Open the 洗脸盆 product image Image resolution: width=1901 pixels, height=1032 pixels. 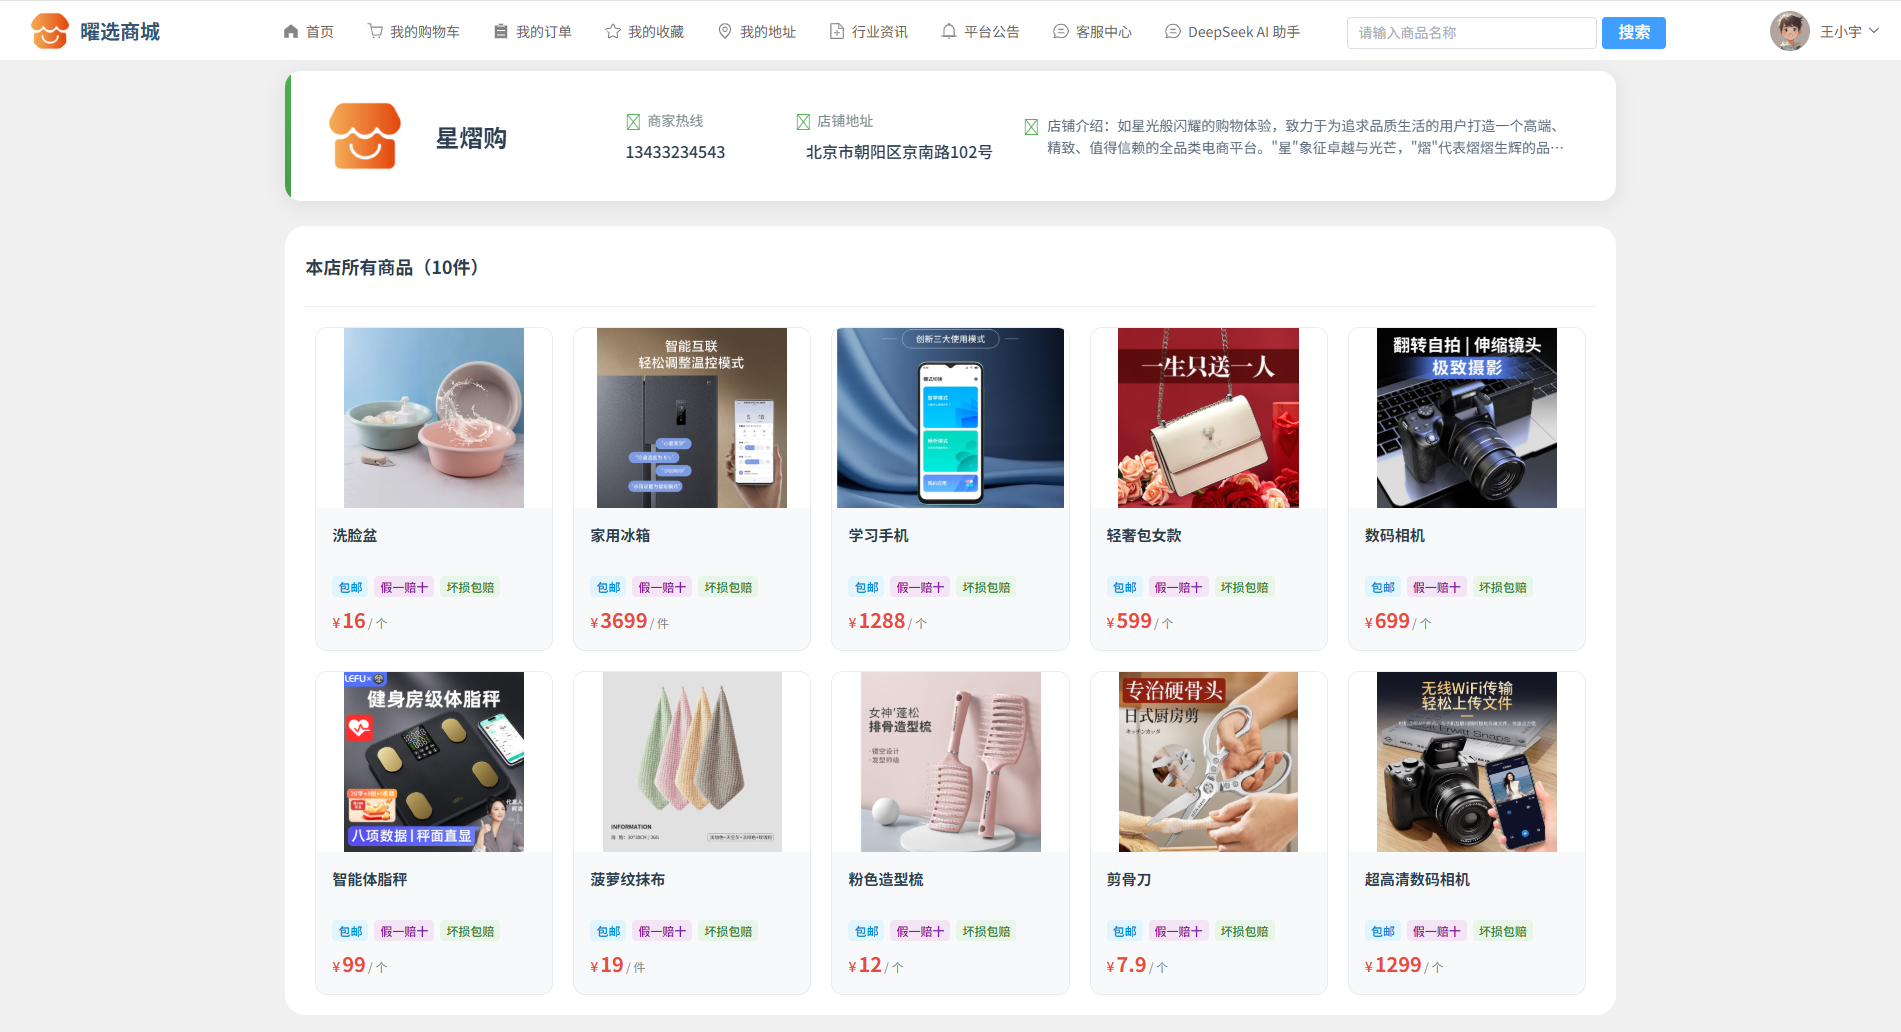point(434,418)
